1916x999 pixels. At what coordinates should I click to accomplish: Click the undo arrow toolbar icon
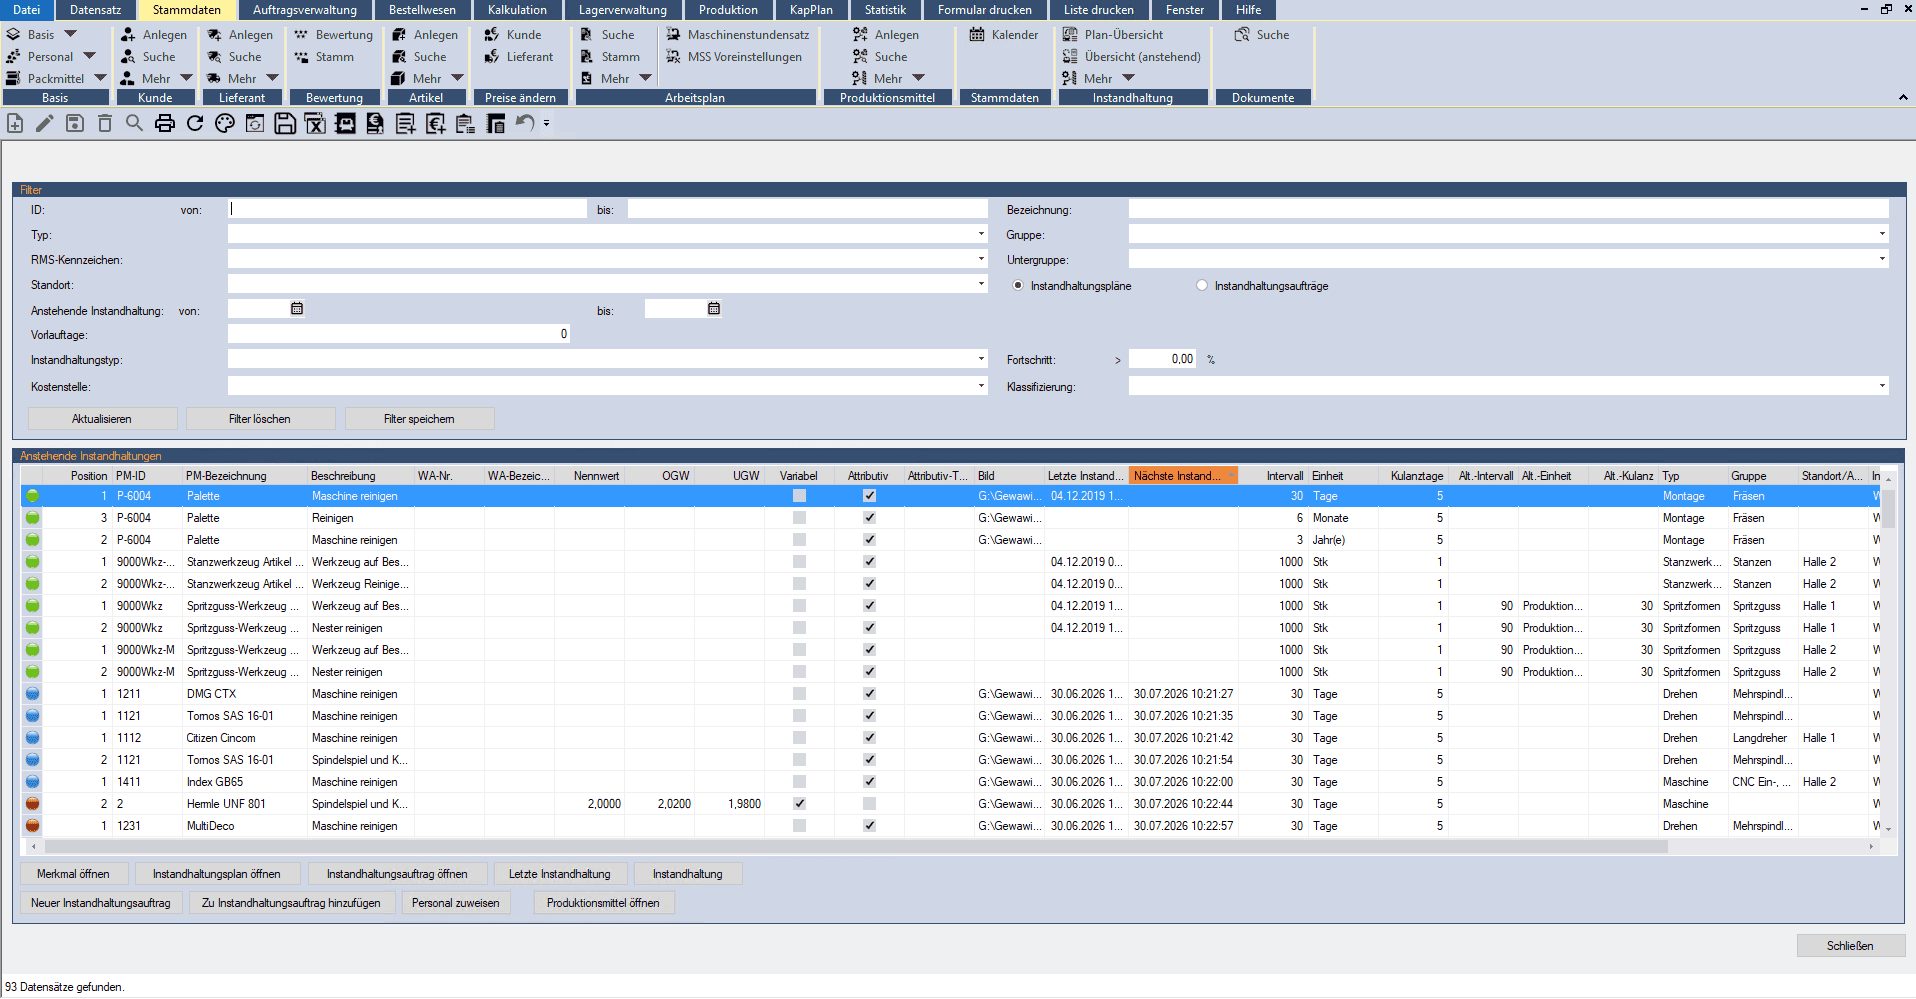[x=525, y=123]
